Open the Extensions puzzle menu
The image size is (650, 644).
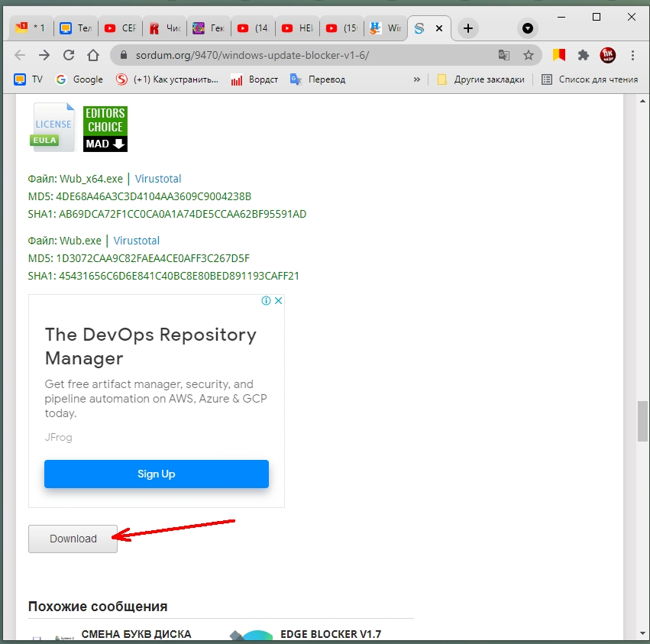pos(583,55)
